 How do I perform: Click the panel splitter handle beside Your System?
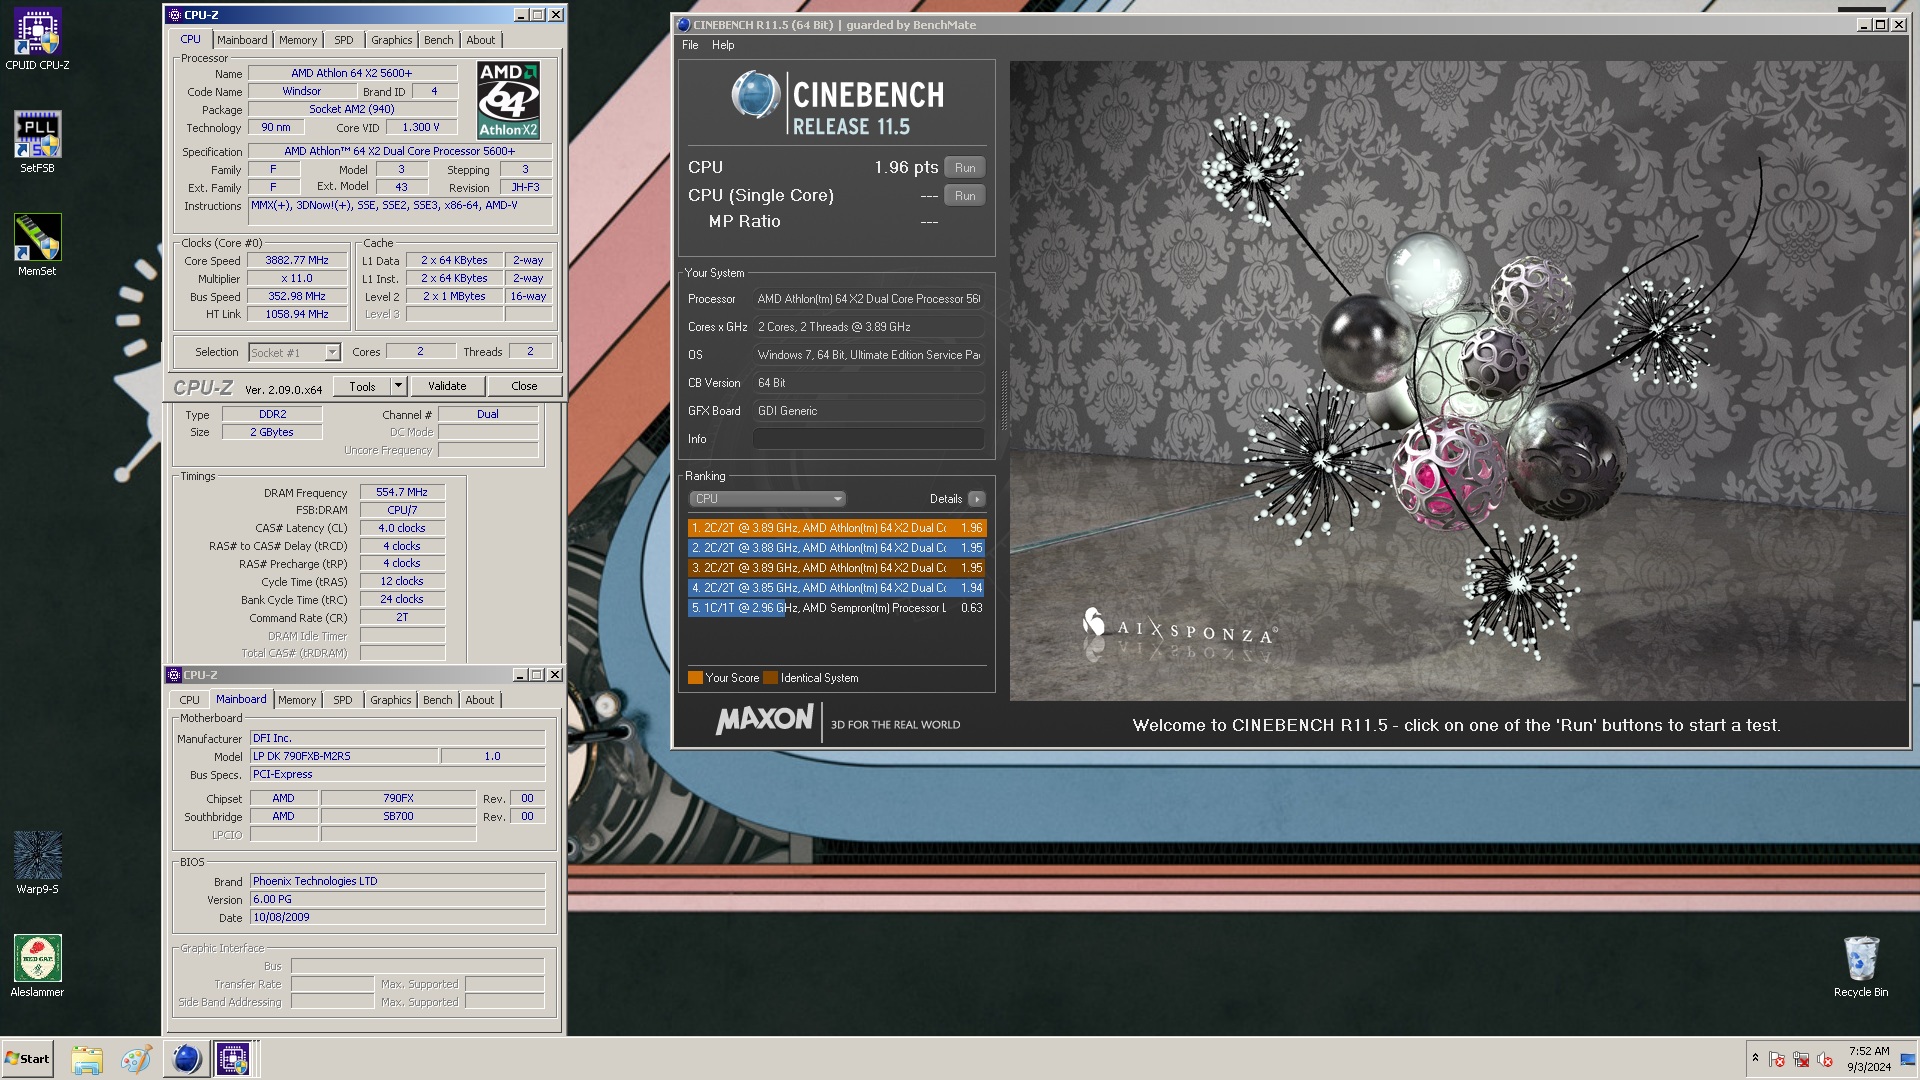coord(1003,400)
